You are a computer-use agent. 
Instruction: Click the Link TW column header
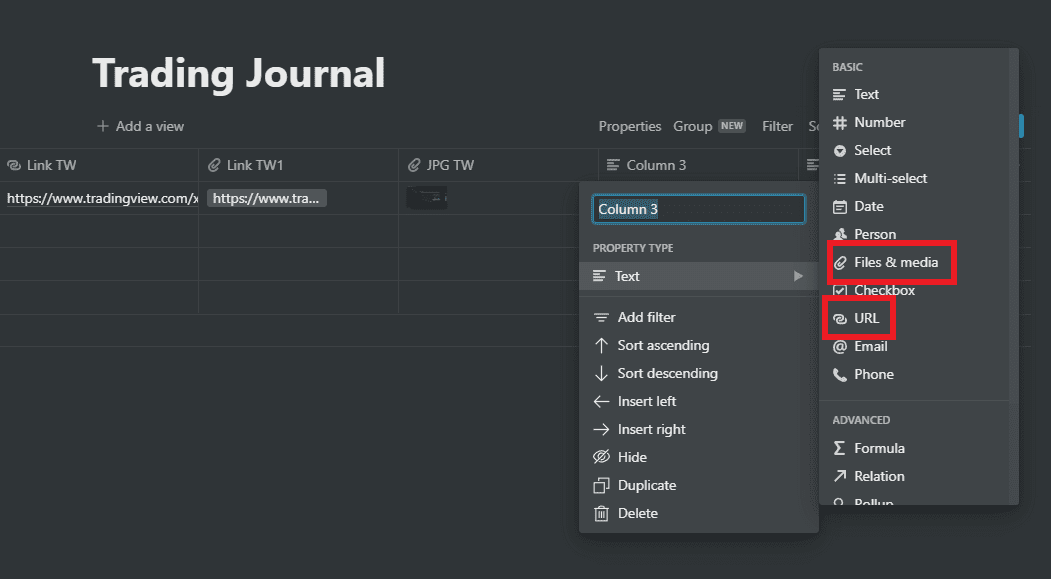pos(99,165)
